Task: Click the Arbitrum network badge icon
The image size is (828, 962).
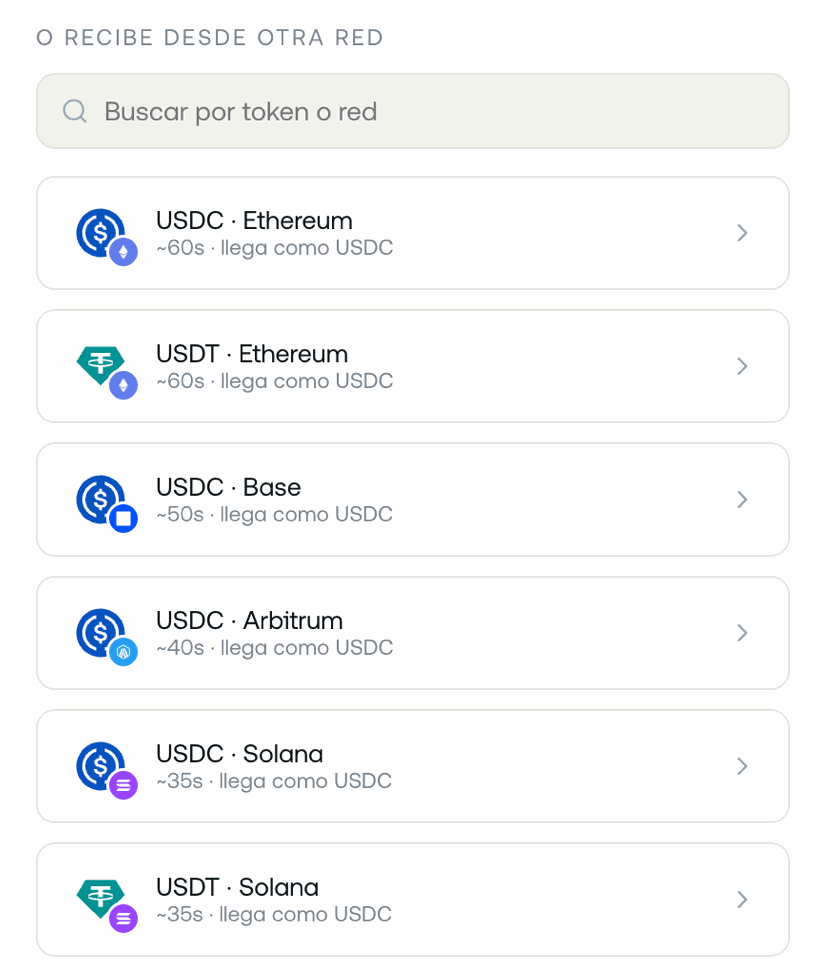Action: tap(123, 652)
